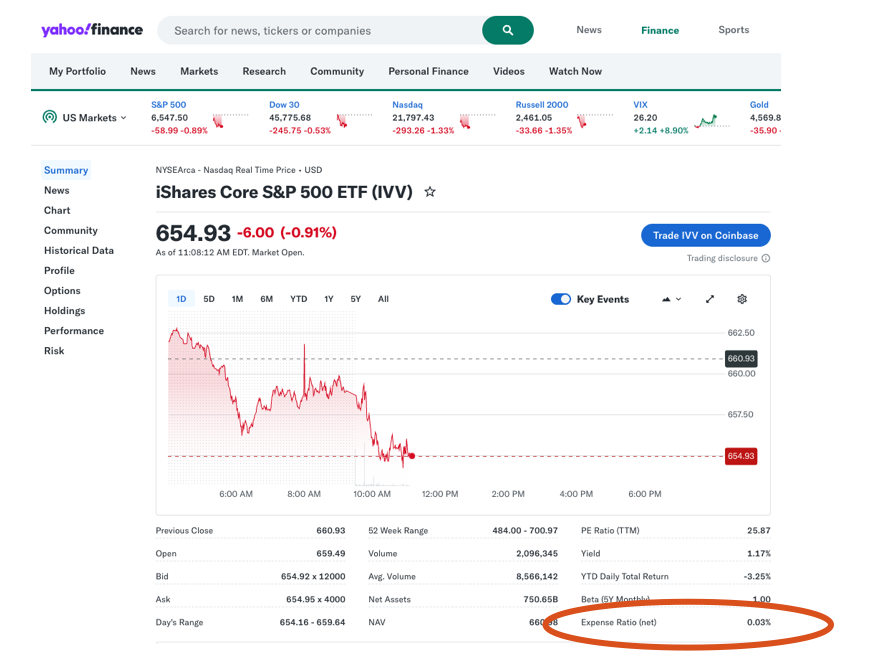The image size is (873, 666).
Task: Select the 1D chart range
Action: 181,299
